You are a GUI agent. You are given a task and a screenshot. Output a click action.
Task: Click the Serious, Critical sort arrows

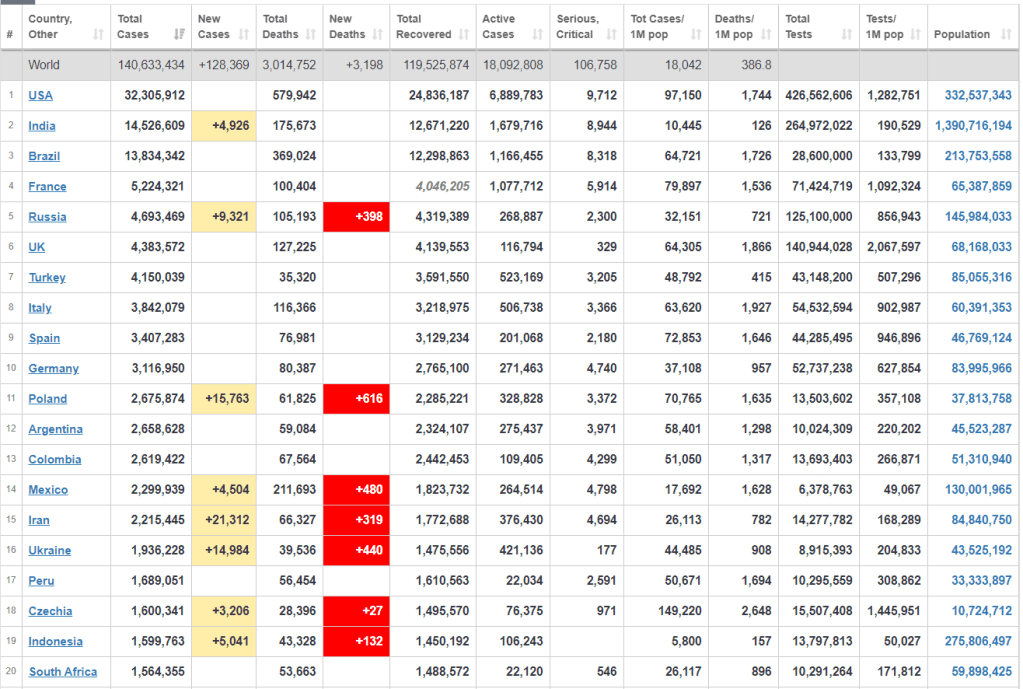(x=612, y=35)
